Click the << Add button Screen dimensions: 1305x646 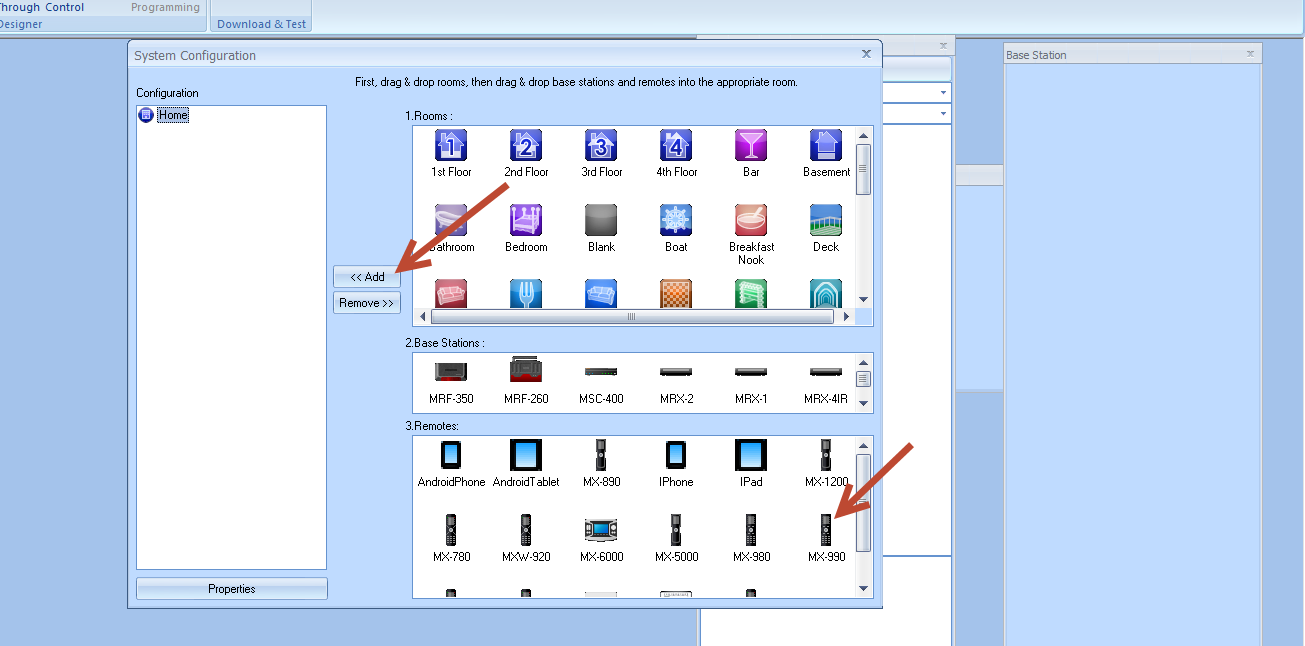(367, 277)
